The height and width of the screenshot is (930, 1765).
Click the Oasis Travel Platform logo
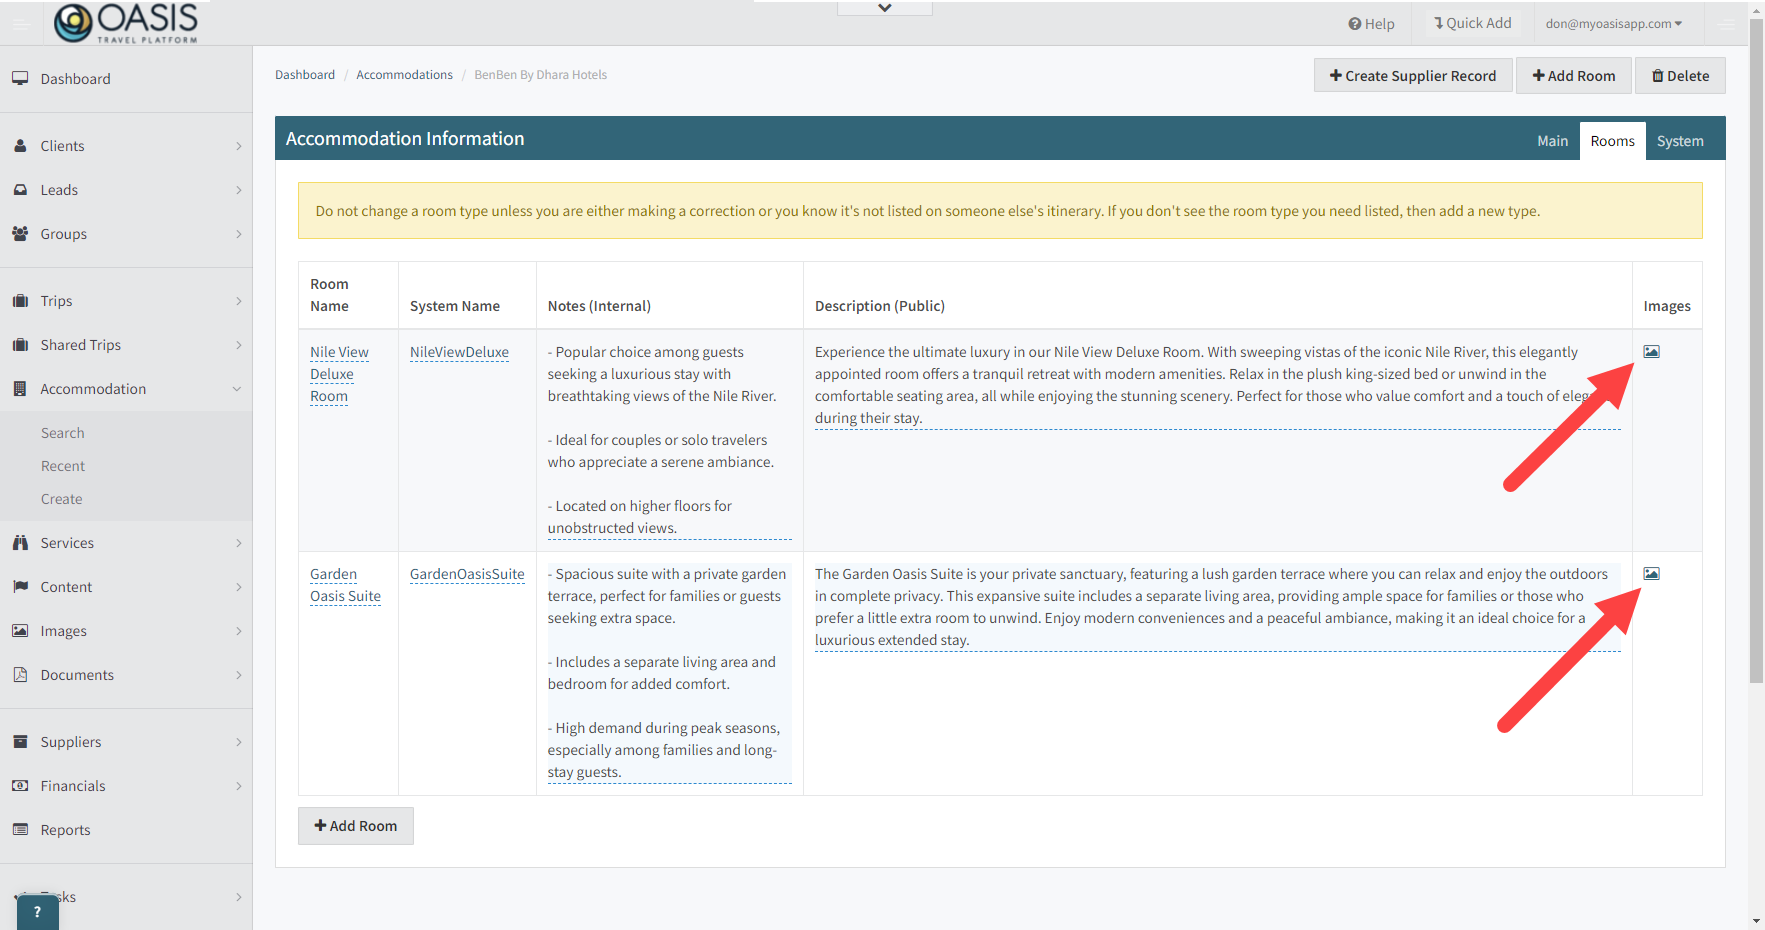[x=126, y=22]
